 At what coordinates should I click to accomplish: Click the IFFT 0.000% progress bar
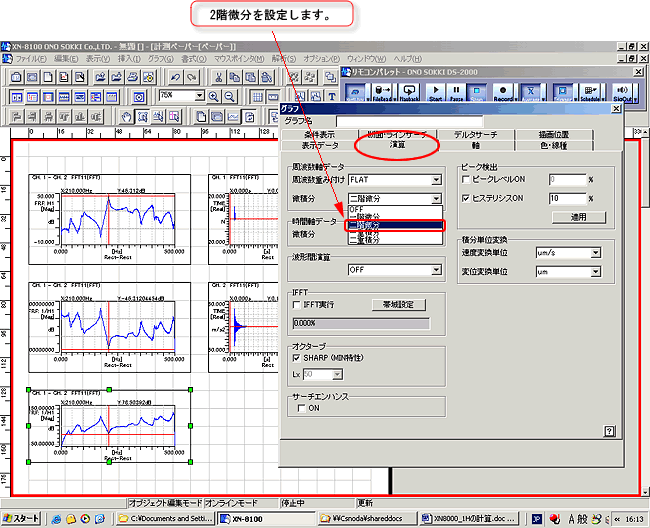361,323
